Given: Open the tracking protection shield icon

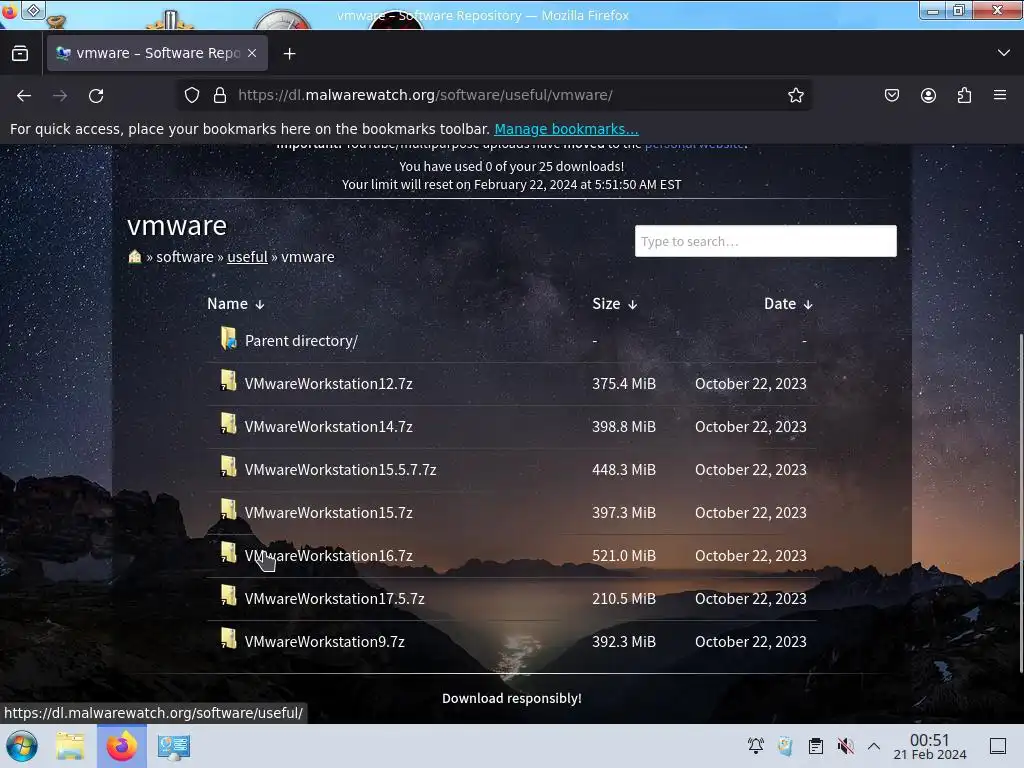Looking at the screenshot, I should pos(191,95).
